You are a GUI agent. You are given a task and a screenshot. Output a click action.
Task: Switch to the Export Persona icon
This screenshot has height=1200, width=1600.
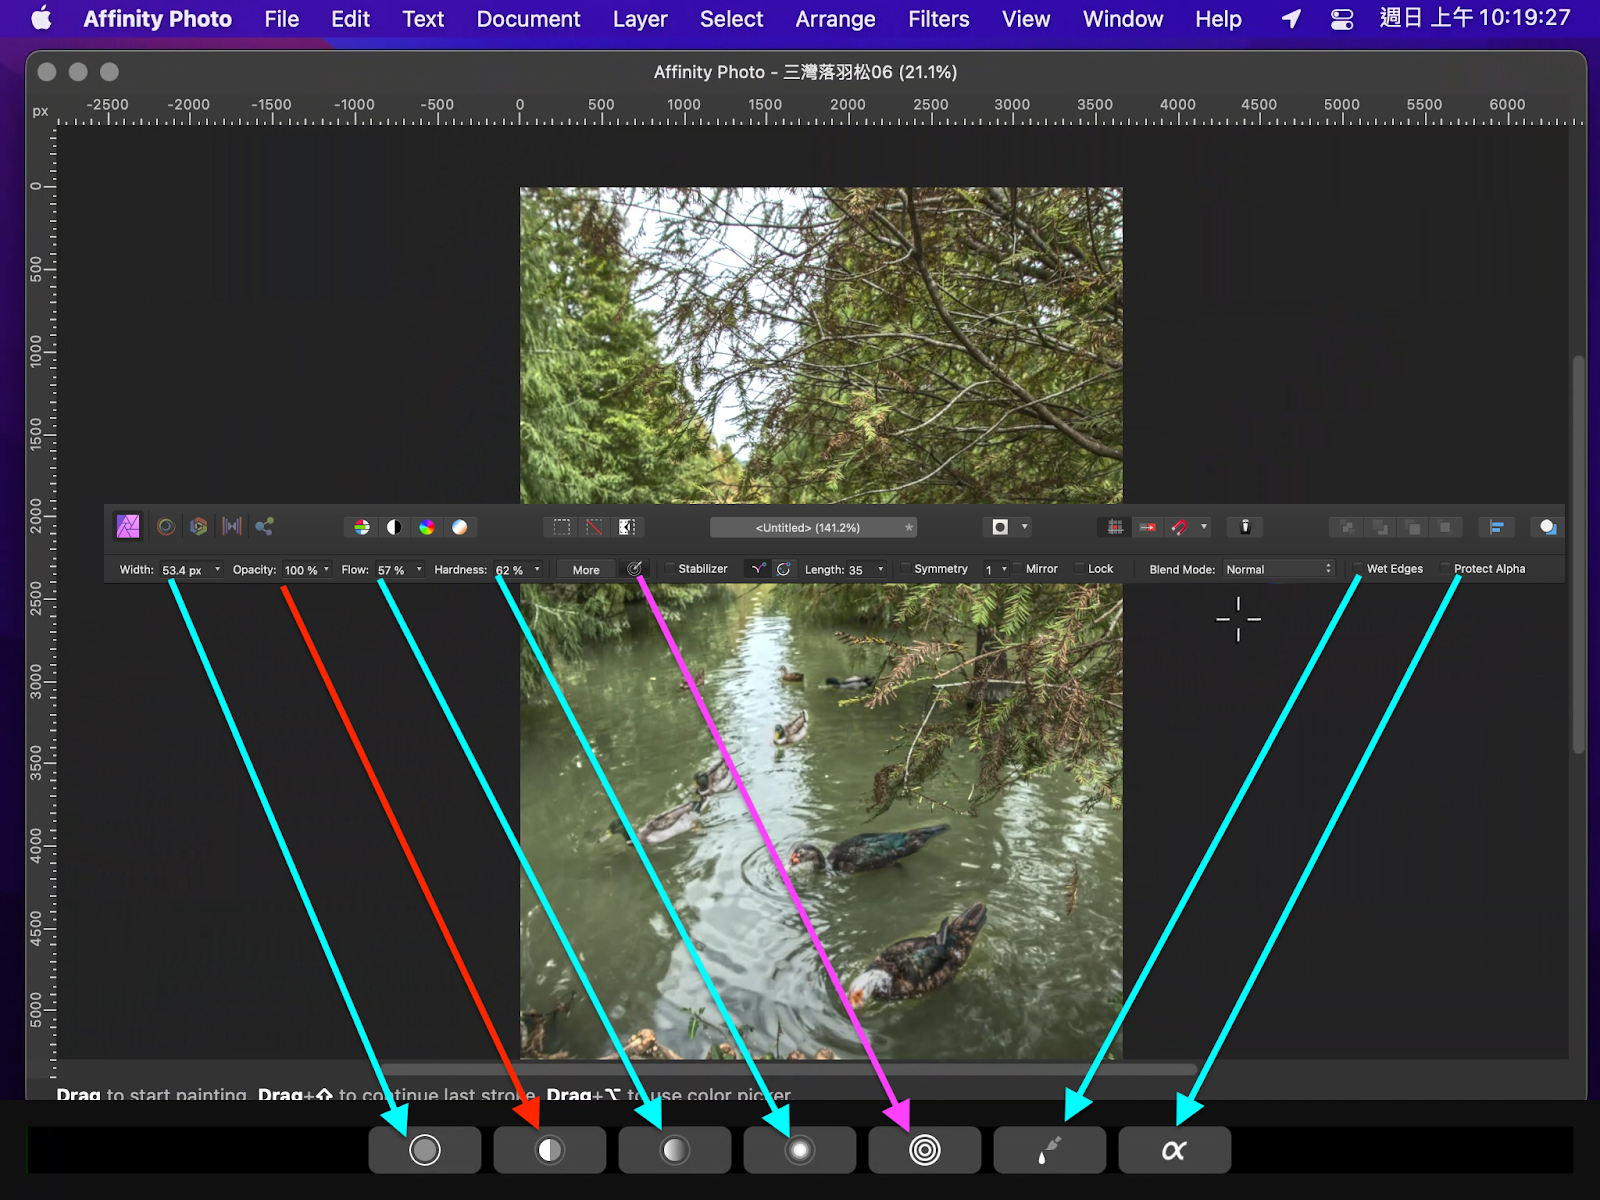point(265,526)
